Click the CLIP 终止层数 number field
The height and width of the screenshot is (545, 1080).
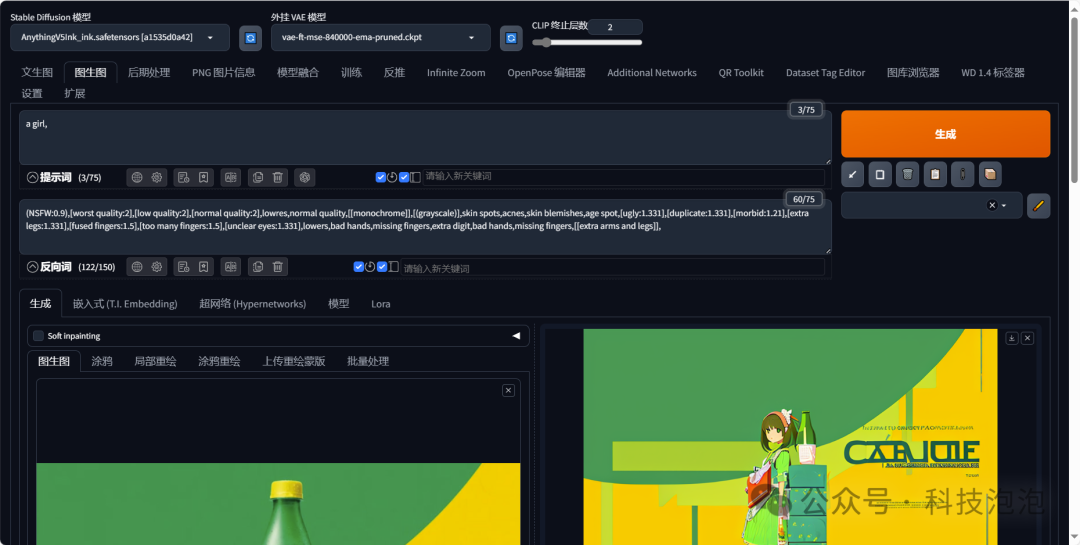click(x=615, y=27)
